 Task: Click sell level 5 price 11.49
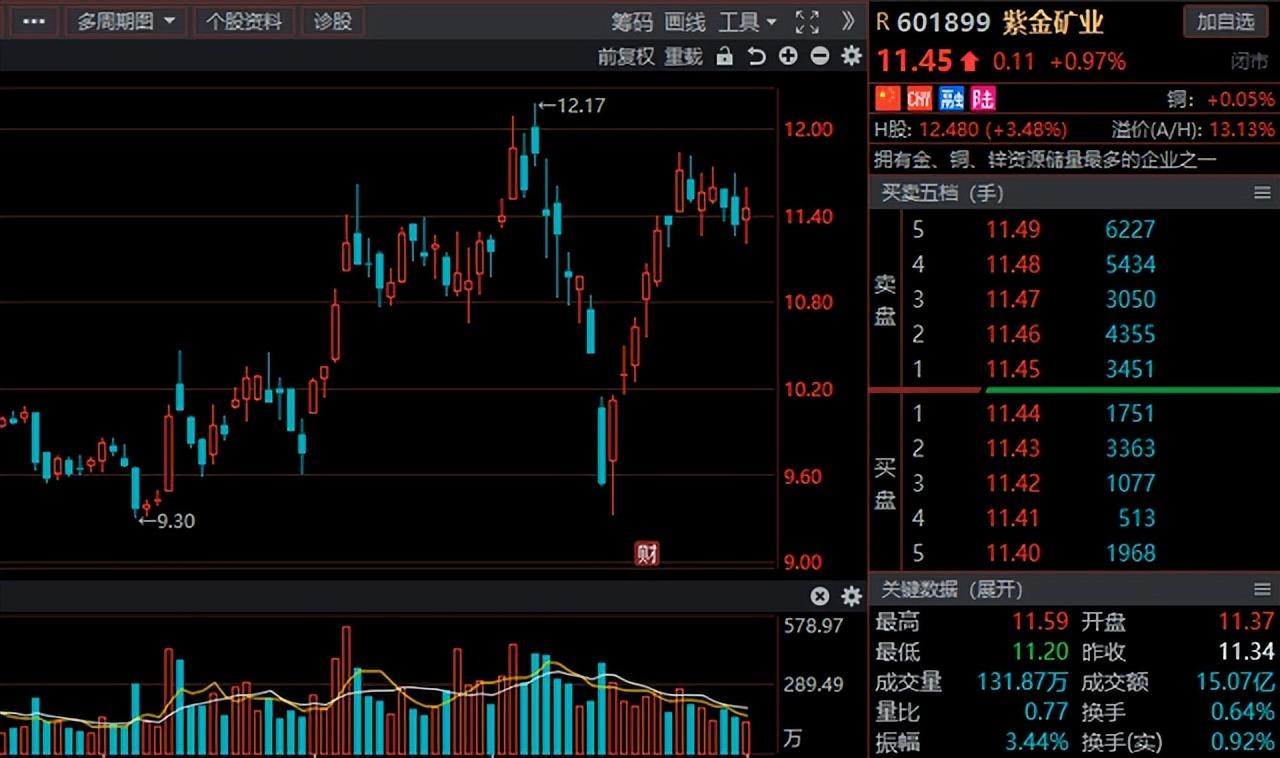click(x=1013, y=230)
